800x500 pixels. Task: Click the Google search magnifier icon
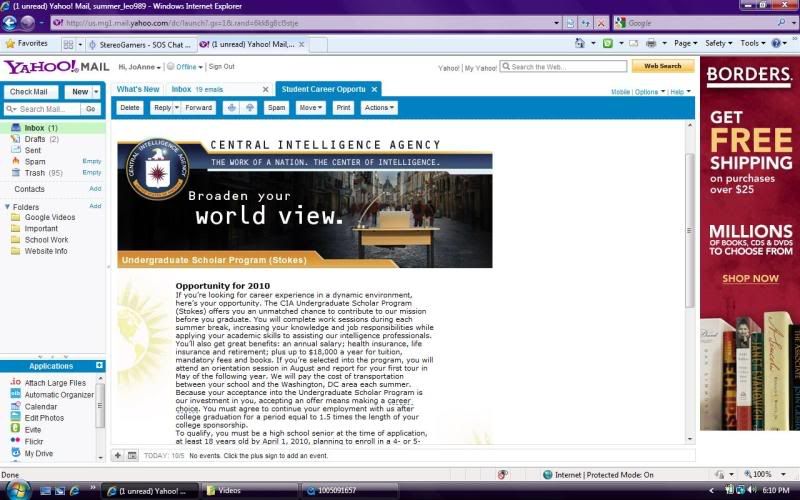(781, 23)
